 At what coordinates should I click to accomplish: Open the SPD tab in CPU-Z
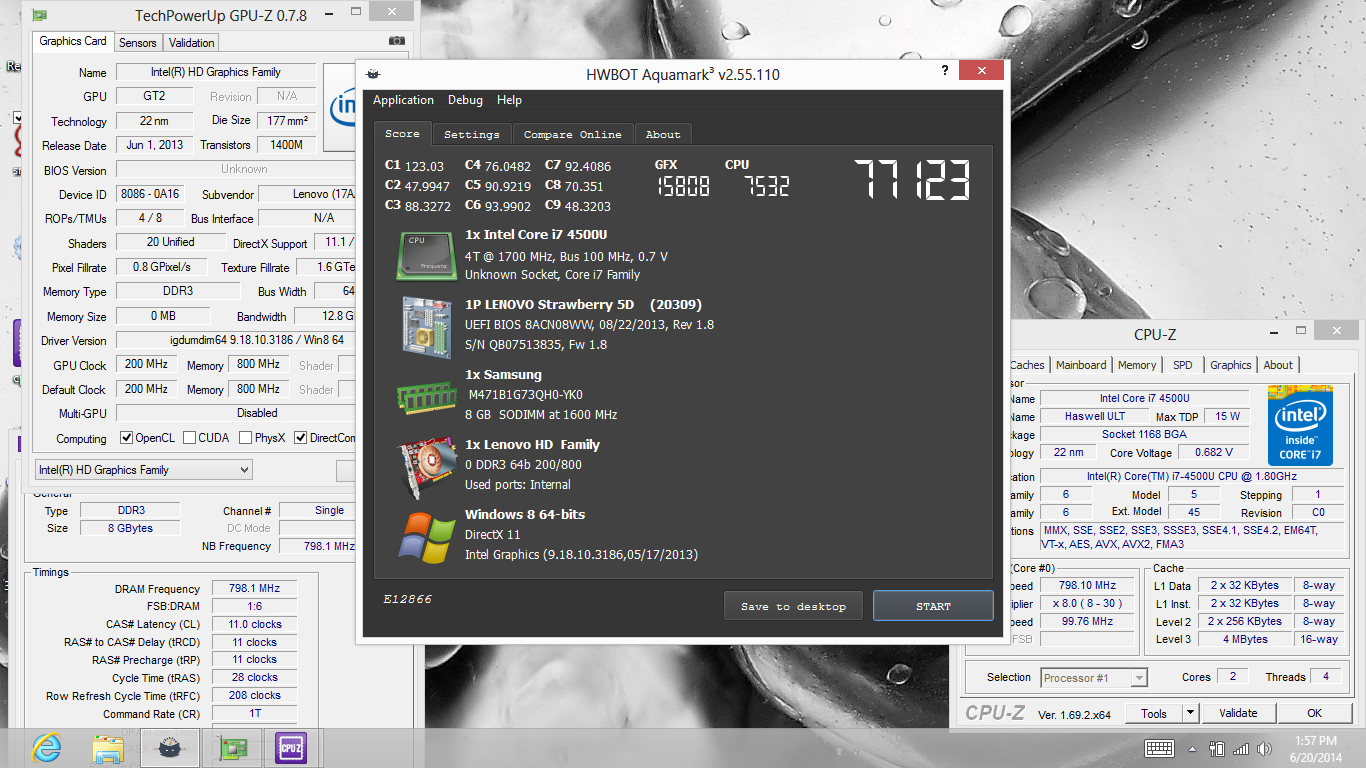pos(1183,365)
